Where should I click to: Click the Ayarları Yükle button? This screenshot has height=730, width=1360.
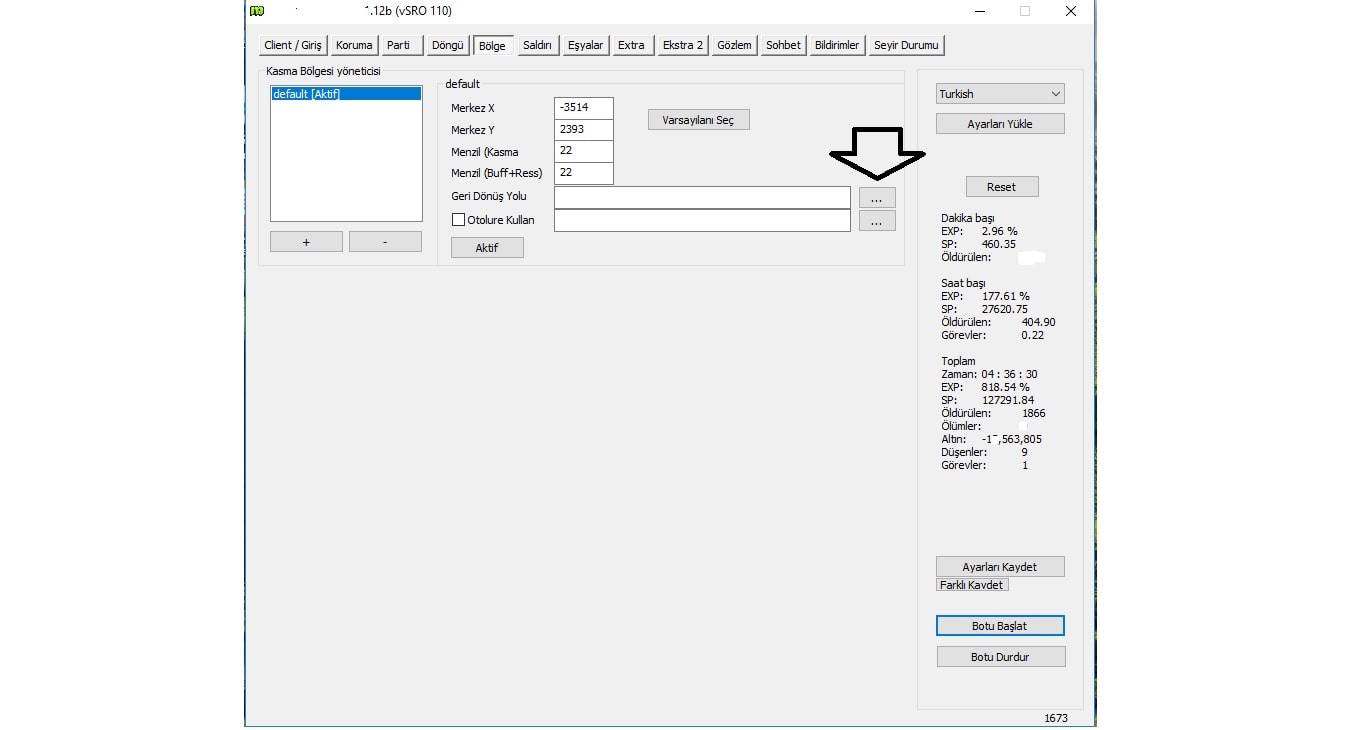(1000, 124)
